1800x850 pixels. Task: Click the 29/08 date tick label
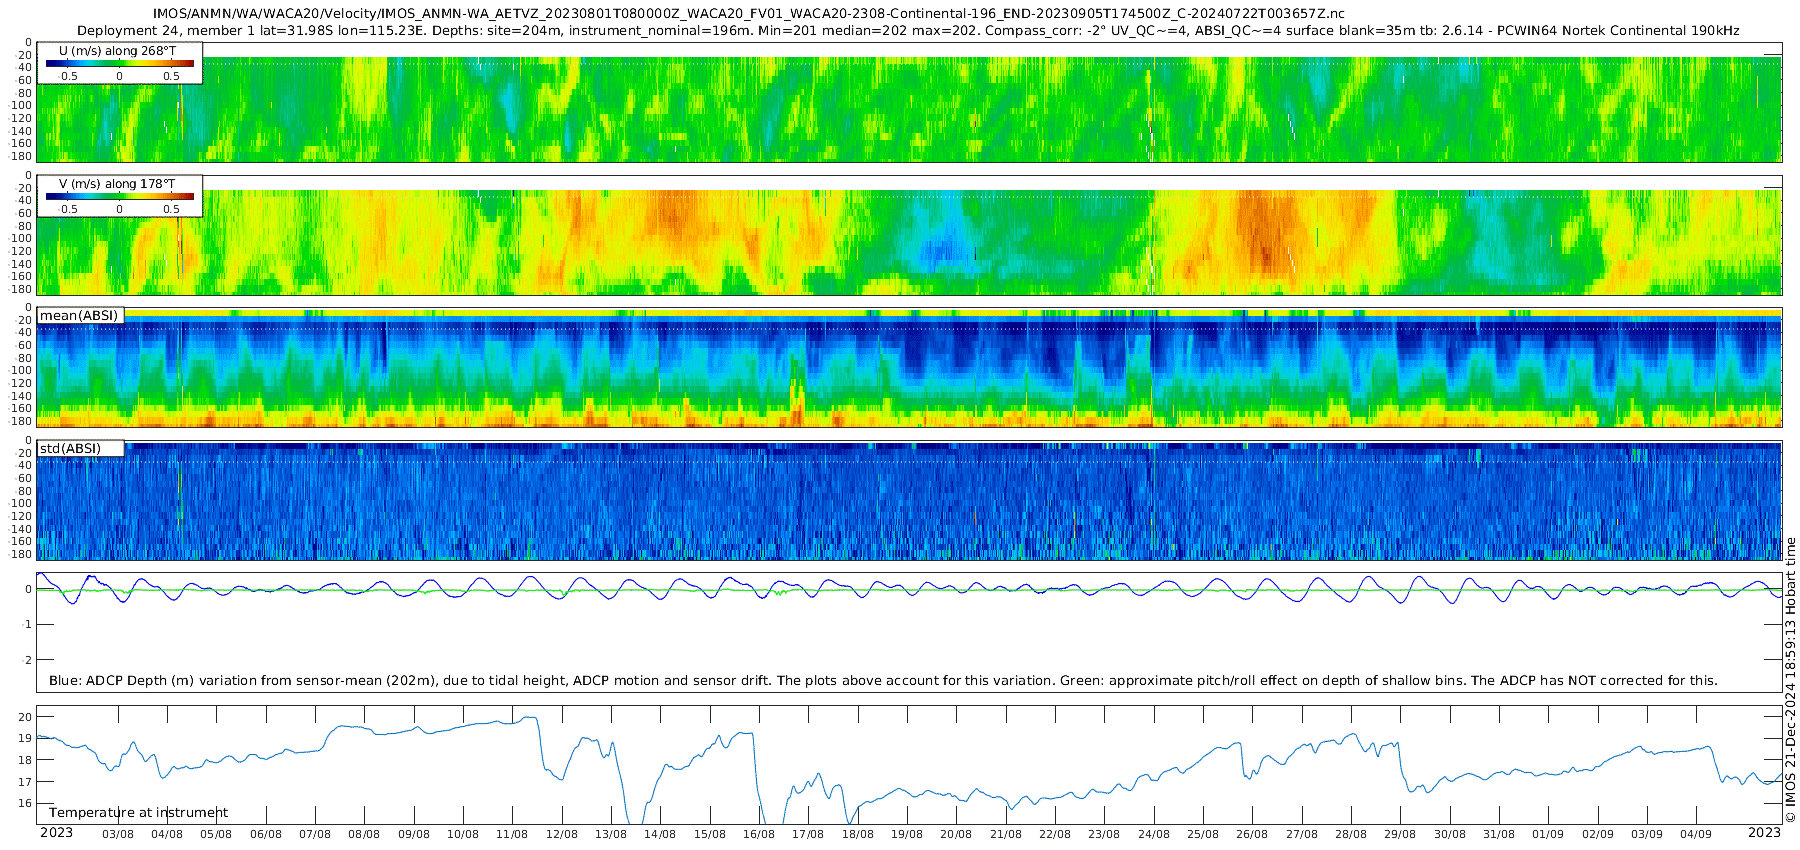click(x=1400, y=835)
